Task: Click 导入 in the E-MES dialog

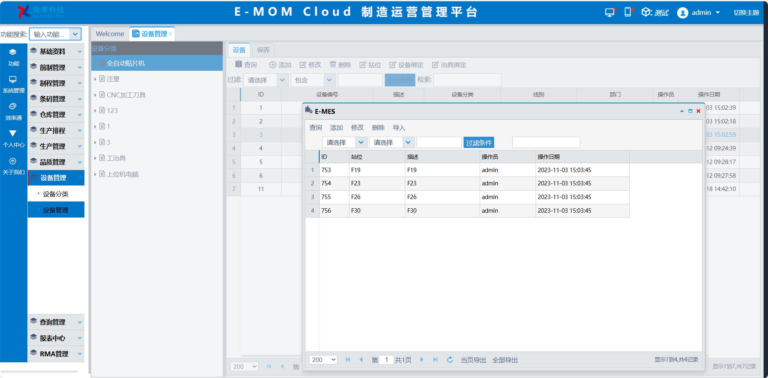Action: tap(399, 128)
